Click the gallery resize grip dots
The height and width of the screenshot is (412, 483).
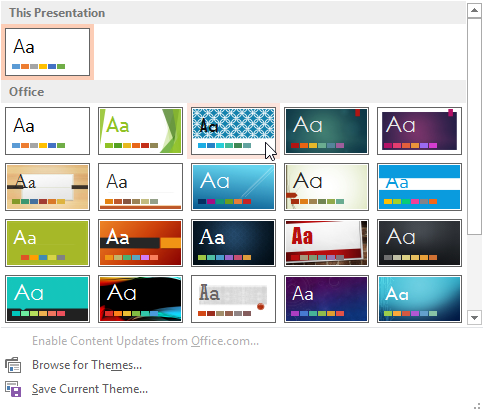pyautogui.click(x=477, y=406)
